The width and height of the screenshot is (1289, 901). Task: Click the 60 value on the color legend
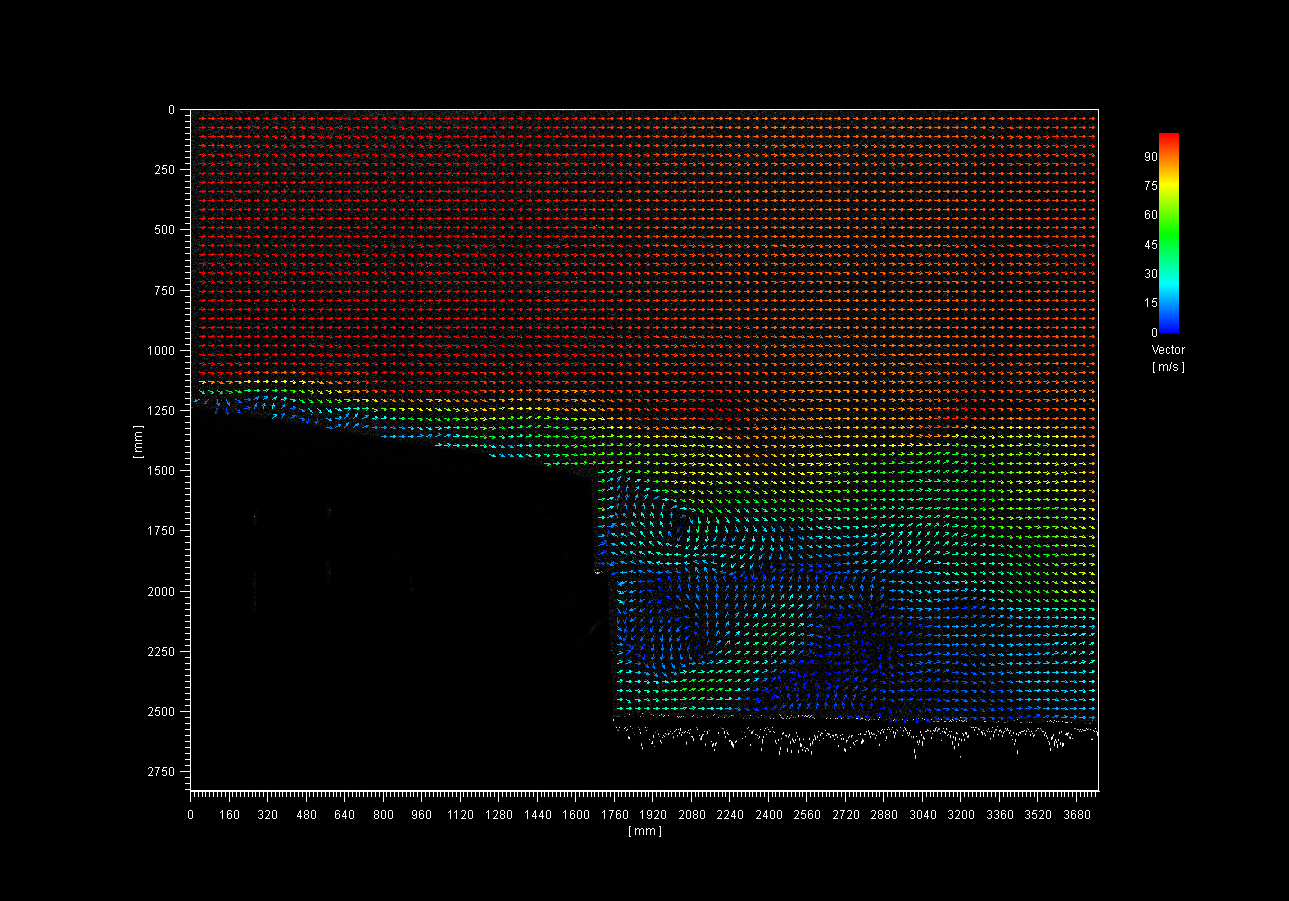(1151, 214)
